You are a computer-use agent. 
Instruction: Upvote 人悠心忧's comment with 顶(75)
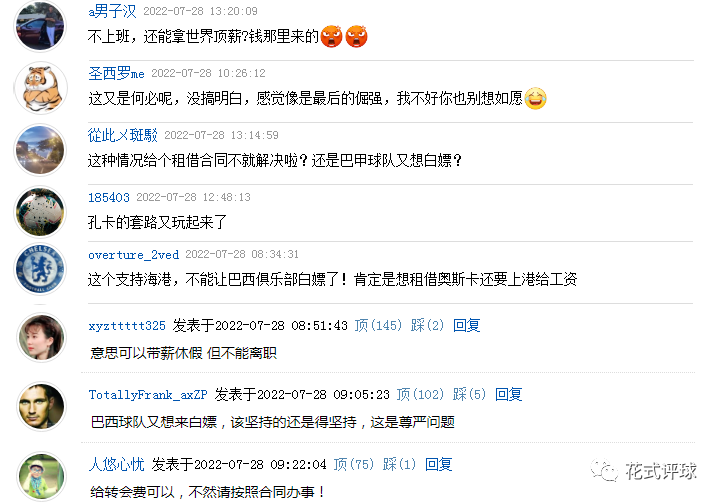pos(354,464)
